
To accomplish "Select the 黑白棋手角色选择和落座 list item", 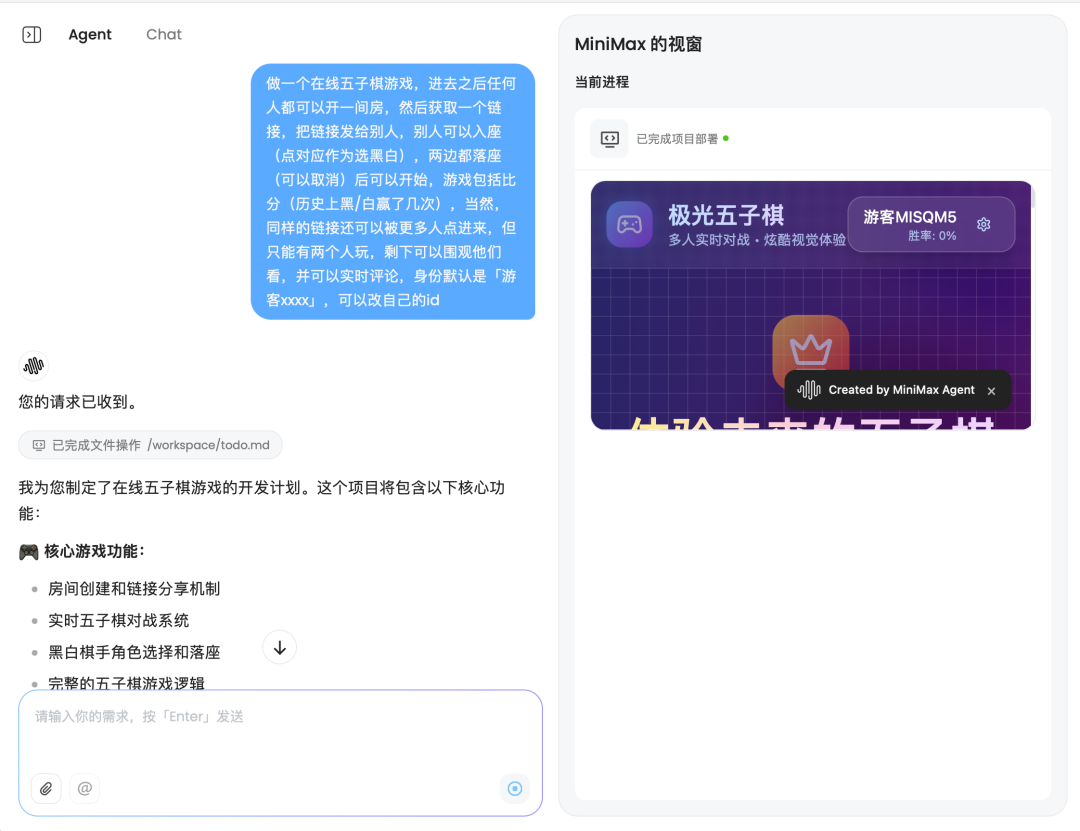I will [x=134, y=652].
